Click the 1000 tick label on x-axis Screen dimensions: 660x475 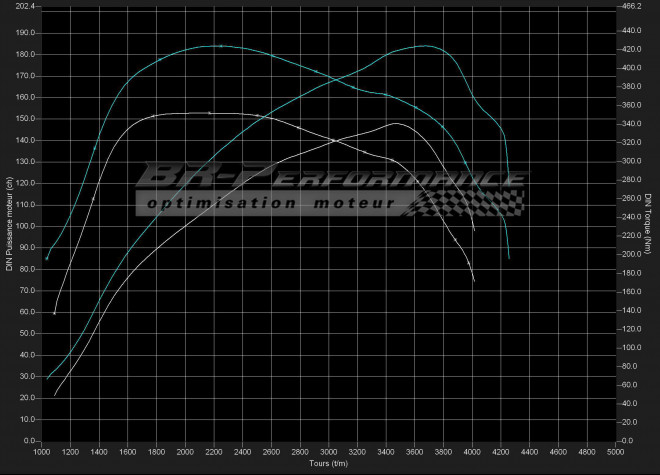[x=41, y=452]
